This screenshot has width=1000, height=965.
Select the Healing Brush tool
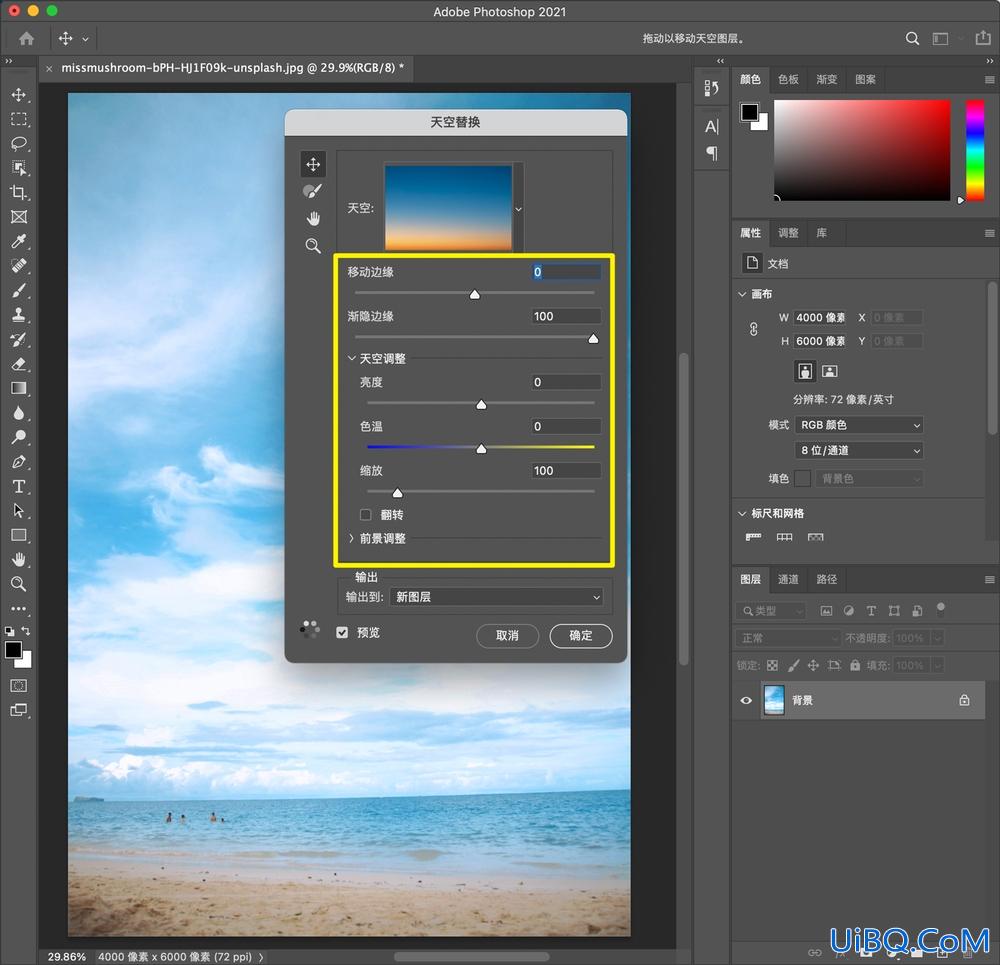tap(18, 265)
